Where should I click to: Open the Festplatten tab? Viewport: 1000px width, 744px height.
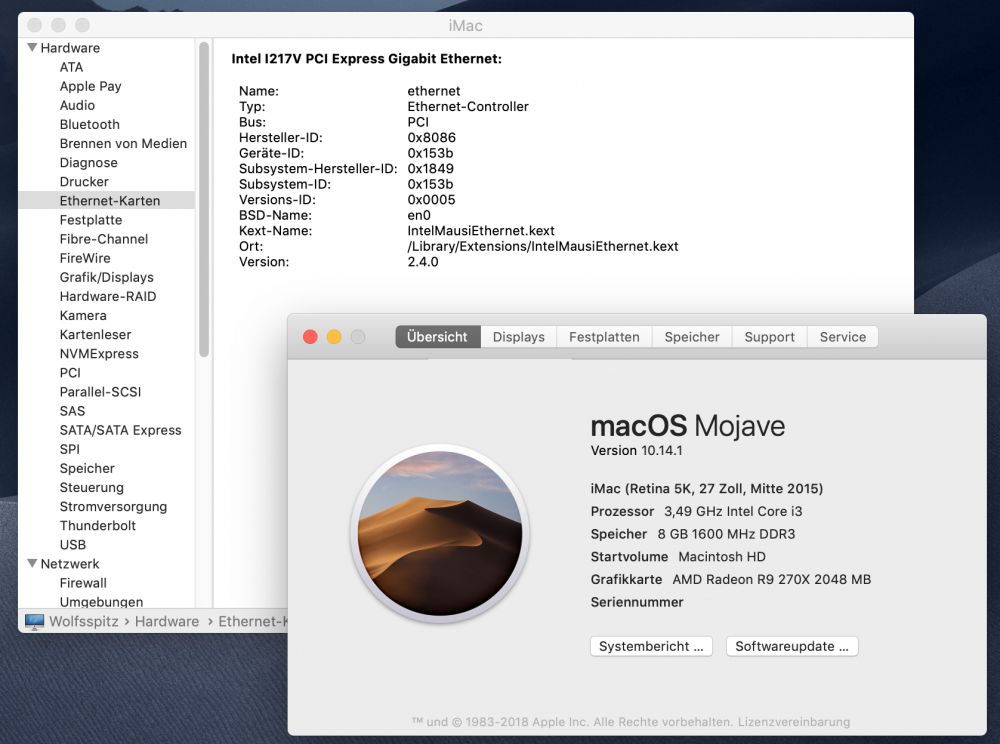tap(604, 337)
